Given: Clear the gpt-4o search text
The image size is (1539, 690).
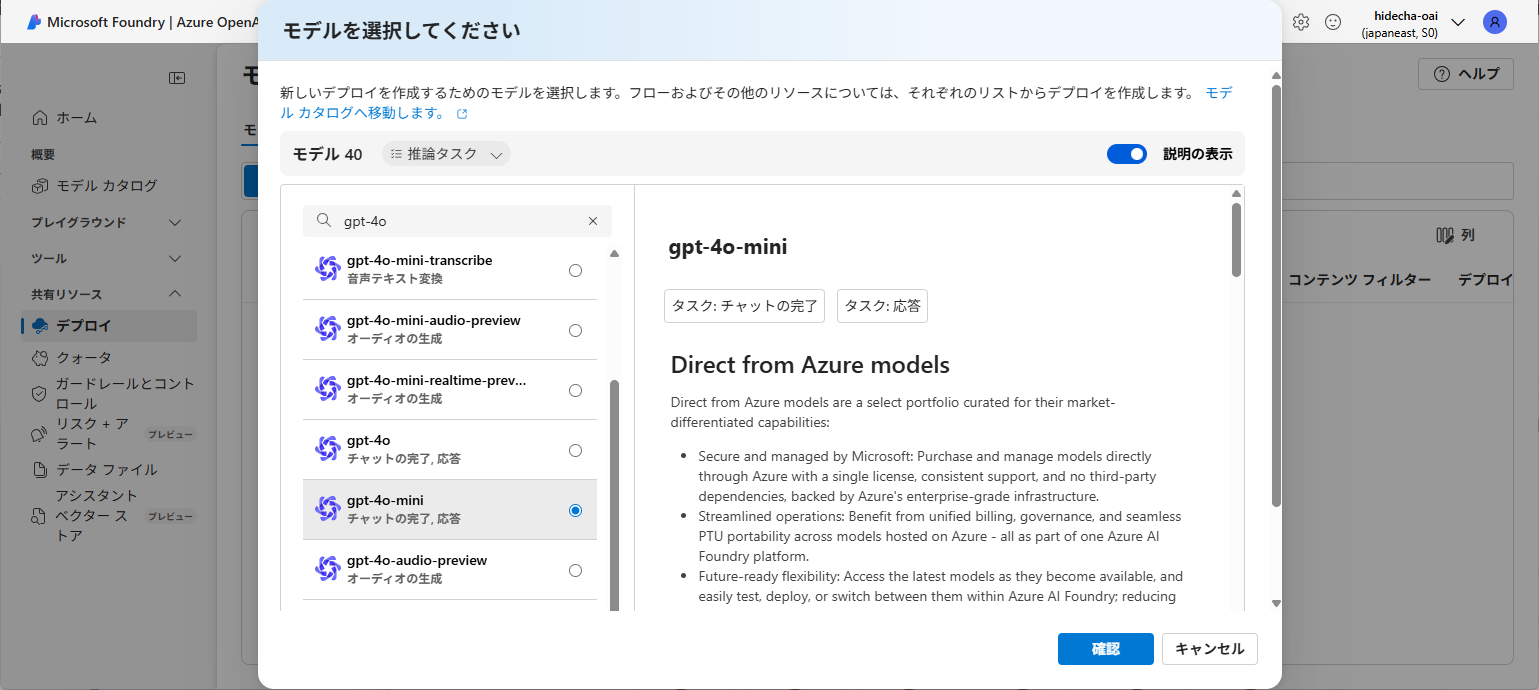Looking at the screenshot, I should [592, 221].
